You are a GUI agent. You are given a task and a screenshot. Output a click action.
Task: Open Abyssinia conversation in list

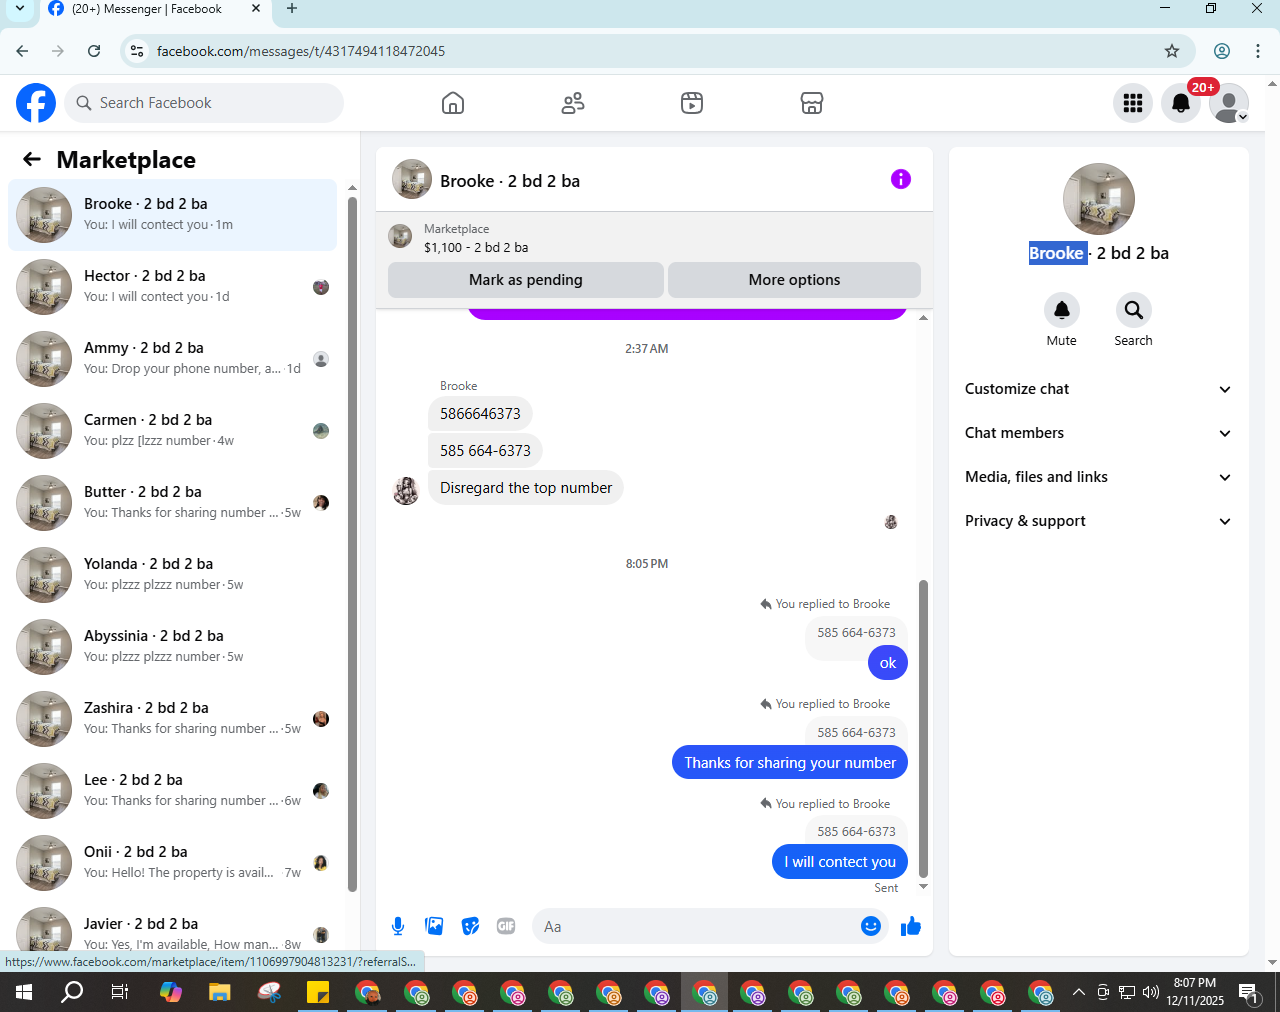click(x=172, y=647)
